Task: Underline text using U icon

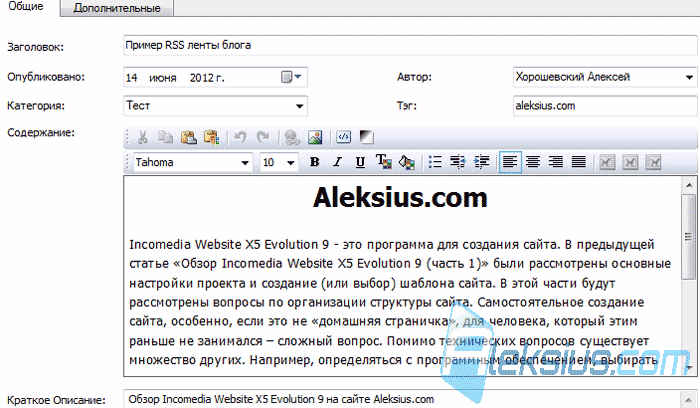Action: (360, 162)
